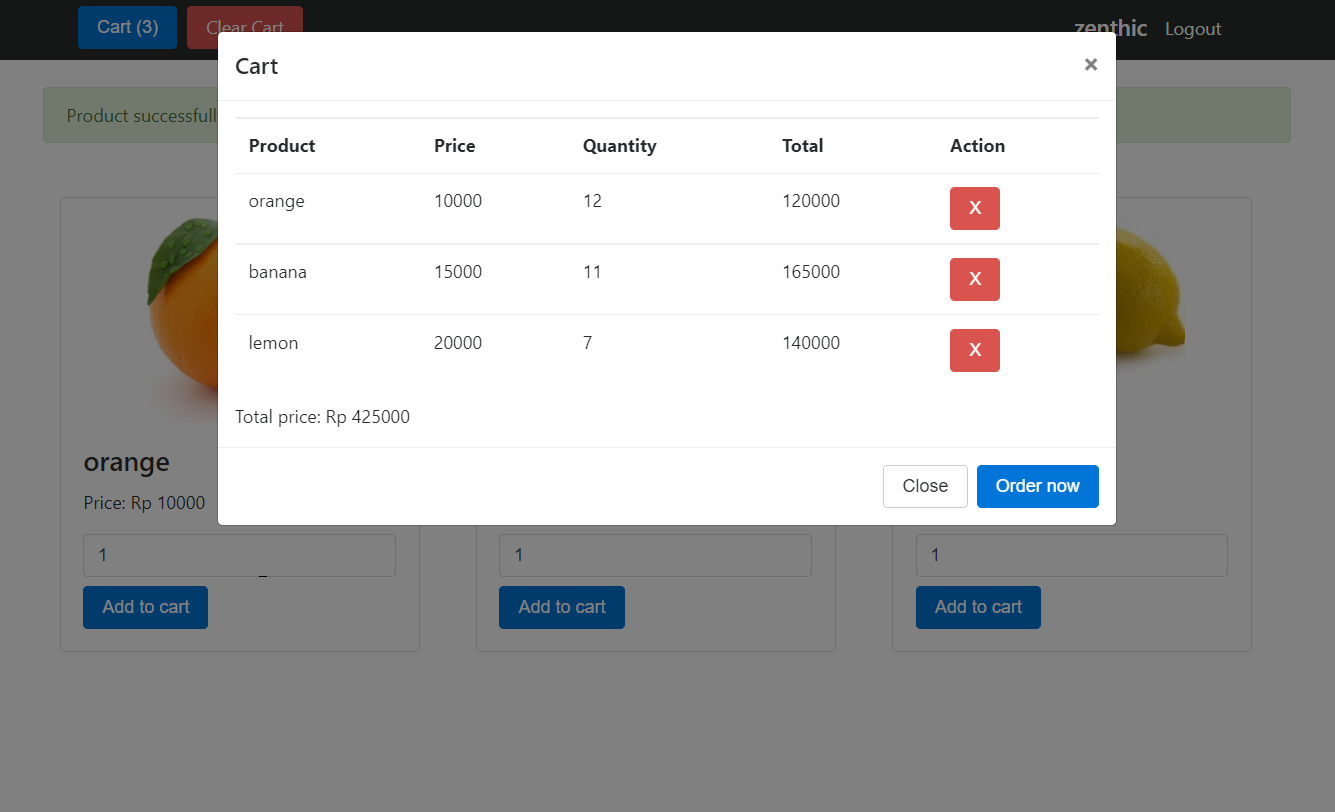Clear all items using Clear Cart

[244, 27]
